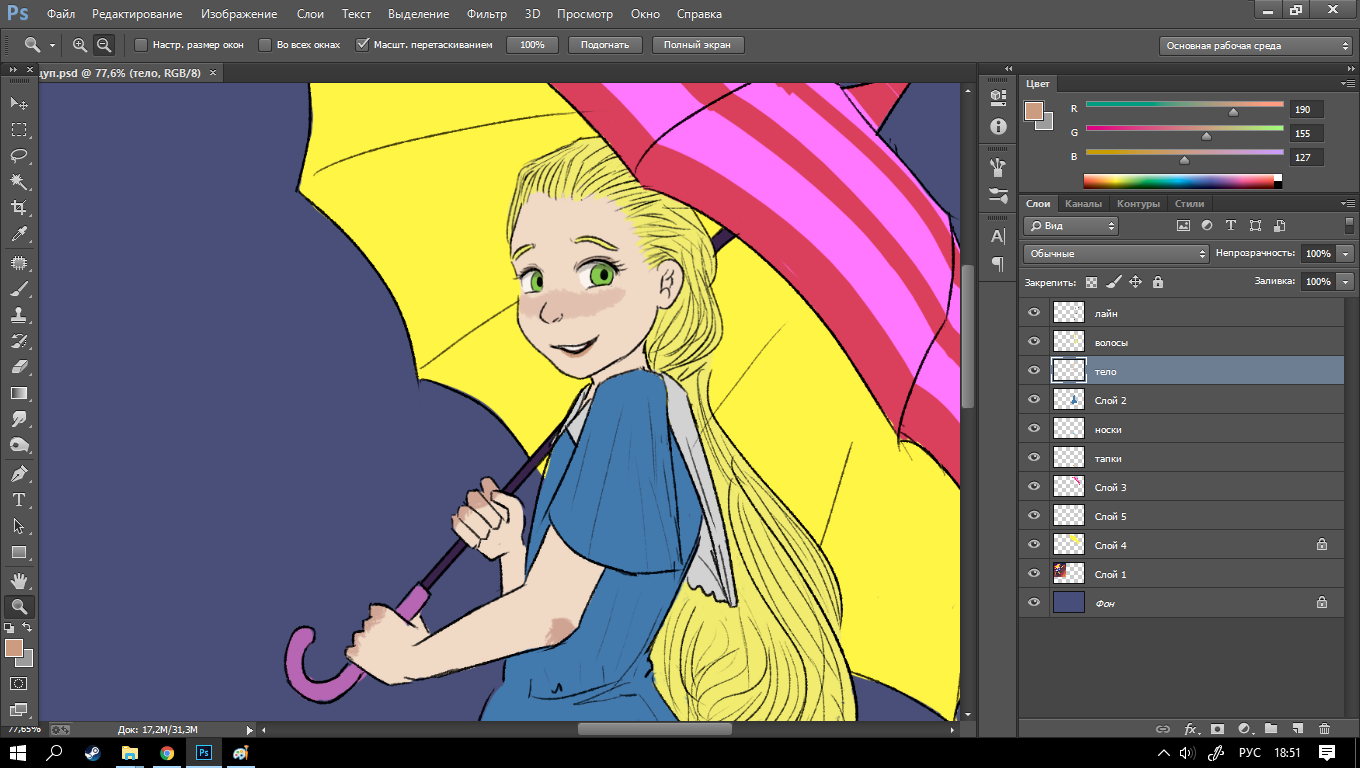The height and width of the screenshot is (768, 1360).
Task: Select the Eraser tool
Action: [x=19, y=367]
